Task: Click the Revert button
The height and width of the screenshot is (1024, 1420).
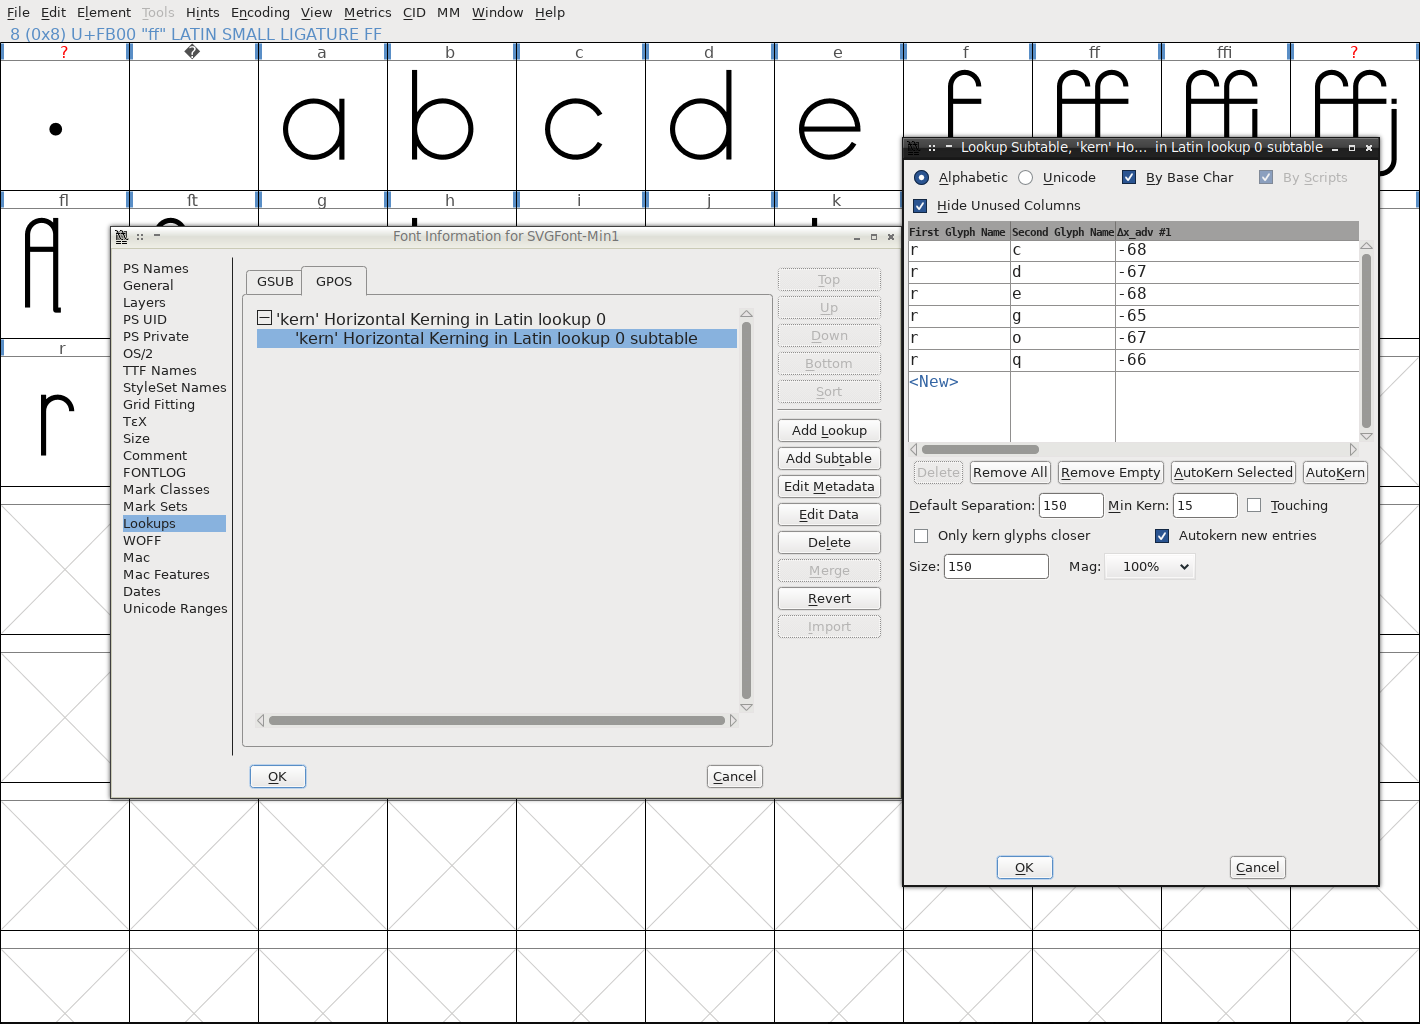Action: [829, 598]
